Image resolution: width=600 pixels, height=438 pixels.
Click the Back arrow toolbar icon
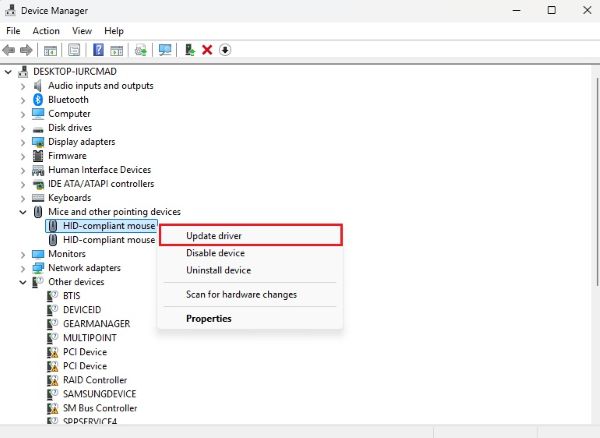click(8, 50)
